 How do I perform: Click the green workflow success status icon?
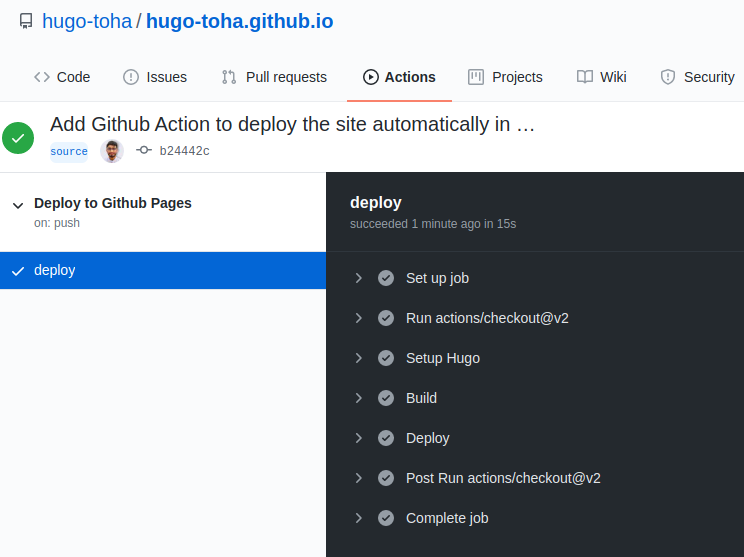(18, 138)
